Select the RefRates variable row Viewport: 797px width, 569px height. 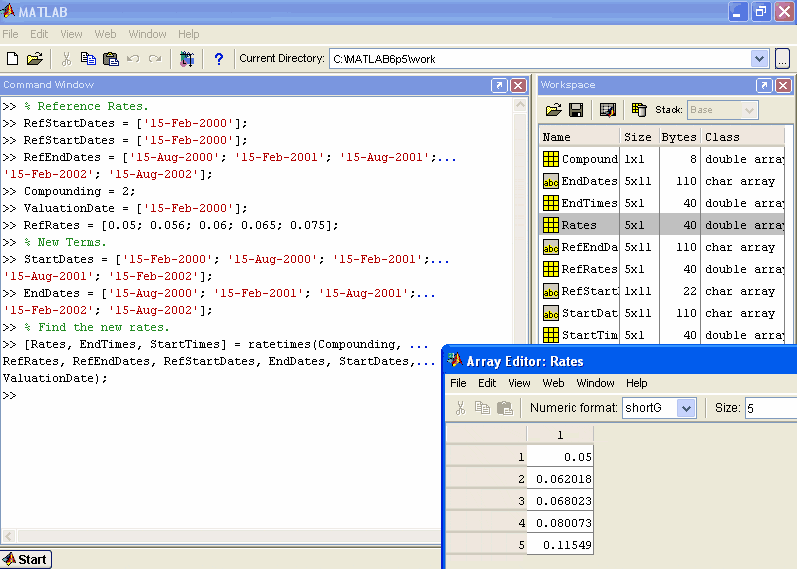(662, 269)
